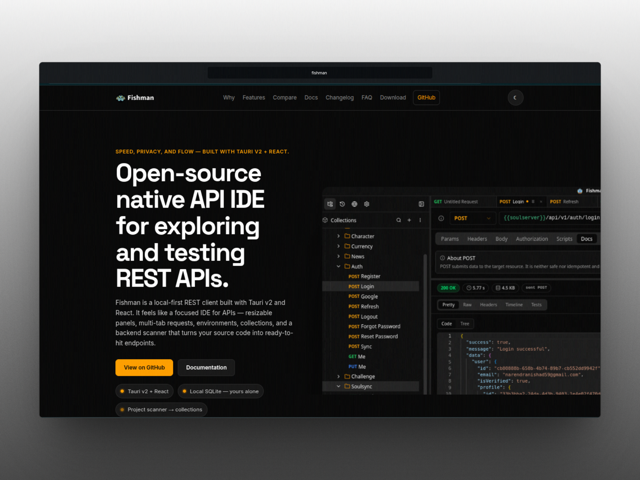Click the About POST info icon
The width and height of the screenshot is (640, 480).
442,258
